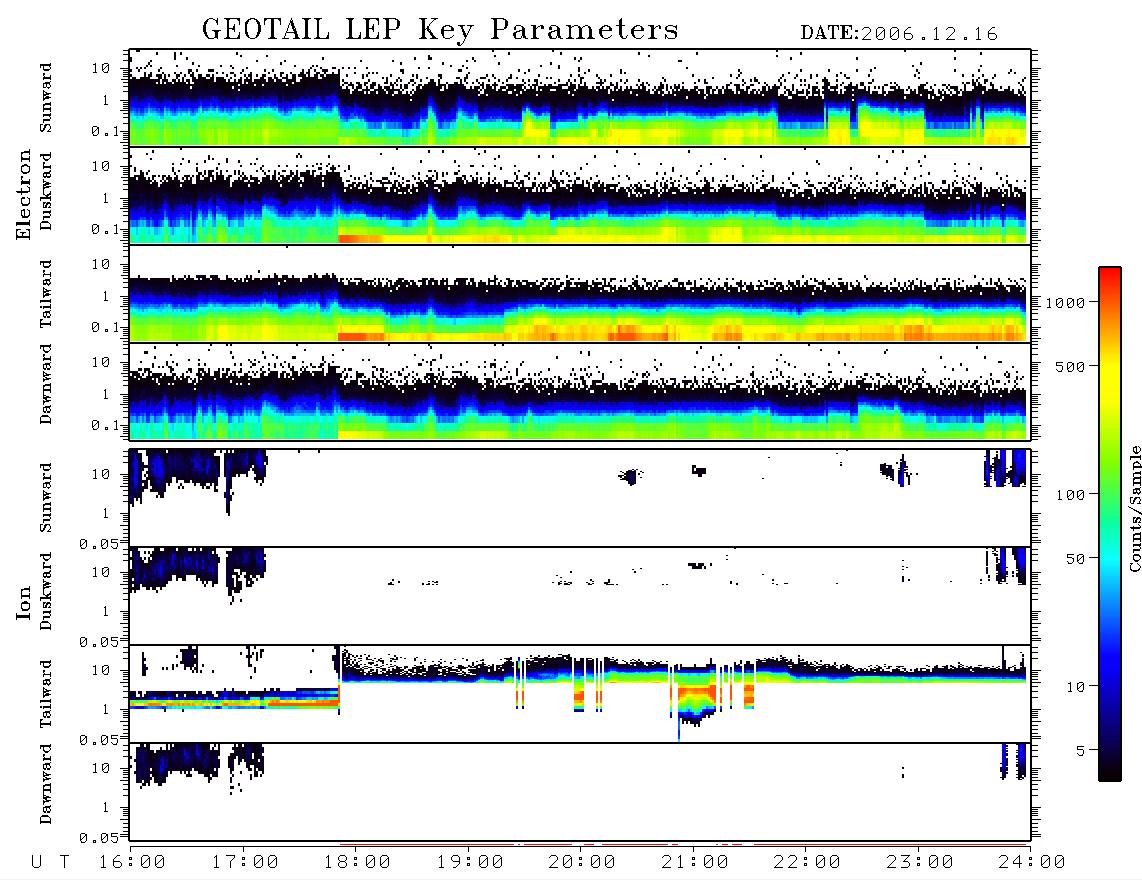
Task: Open the Ion Dawnward spectrogram panel
Action: coord(580,792)
